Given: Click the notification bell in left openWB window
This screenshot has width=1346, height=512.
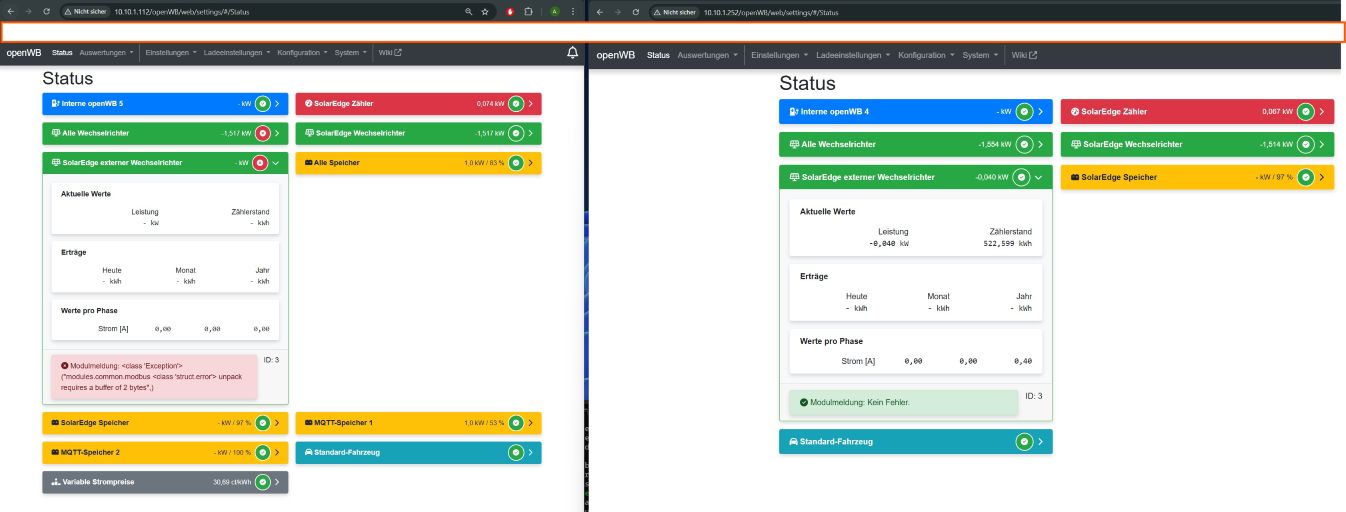Looking at the screenshot, I should pos(572,52).
